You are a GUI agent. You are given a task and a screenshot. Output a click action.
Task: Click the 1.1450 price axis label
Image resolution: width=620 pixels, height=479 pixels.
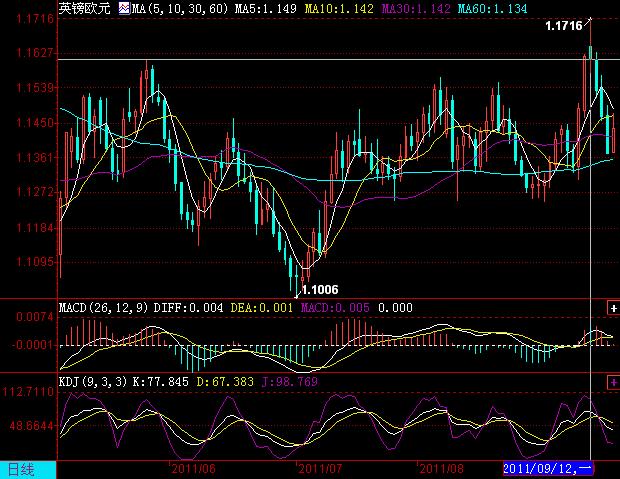coord(34,123)
